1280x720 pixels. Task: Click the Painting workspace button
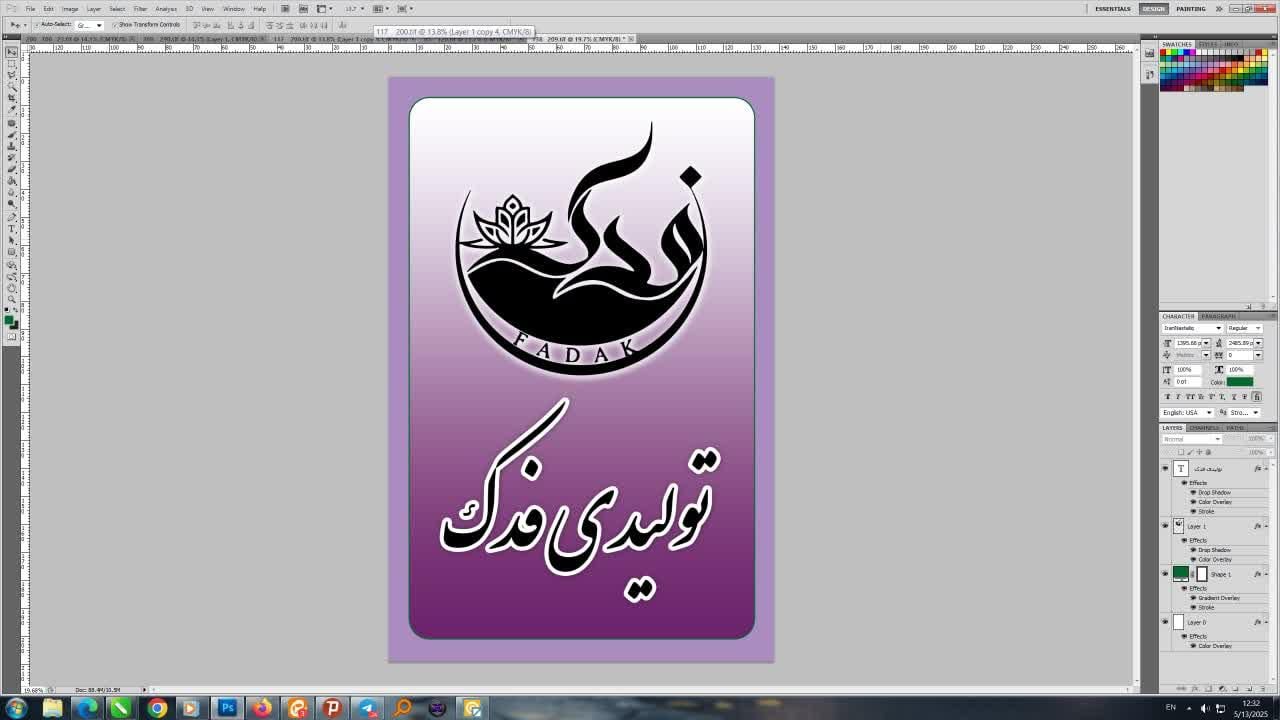click(x=1191, y=9)
